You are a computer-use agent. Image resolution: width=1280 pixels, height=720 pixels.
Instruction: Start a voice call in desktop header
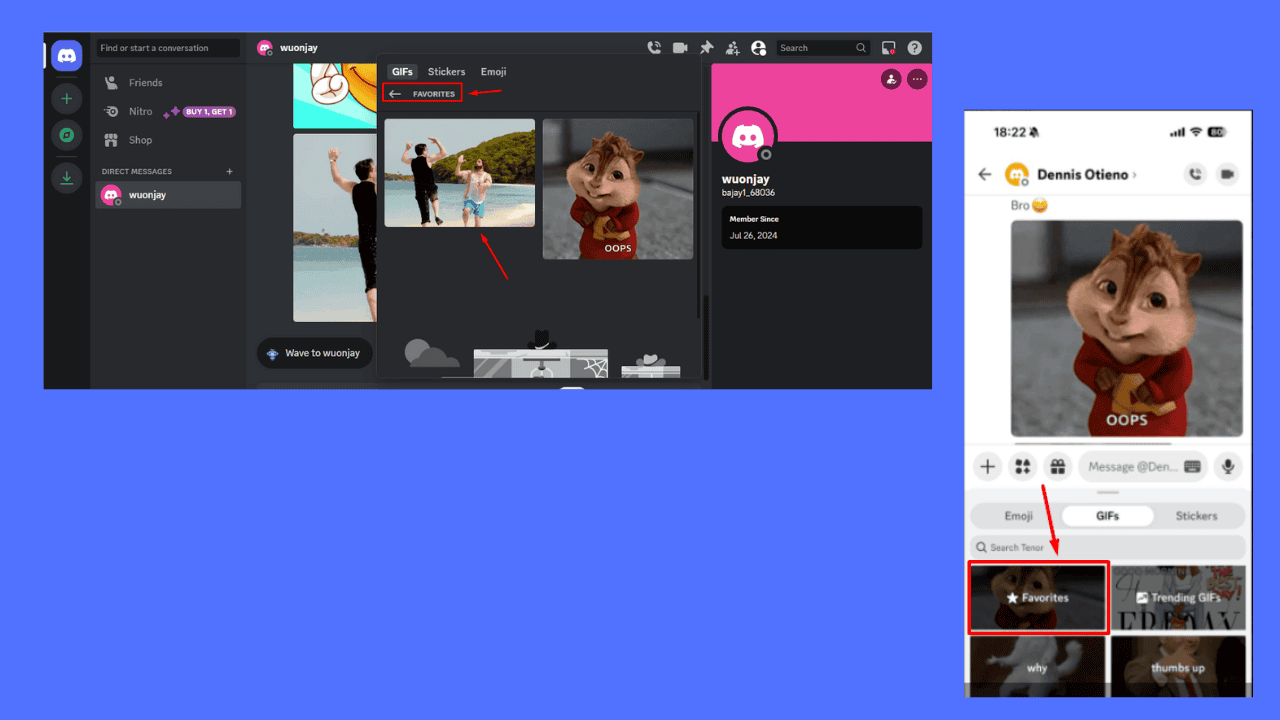point(654,48)
